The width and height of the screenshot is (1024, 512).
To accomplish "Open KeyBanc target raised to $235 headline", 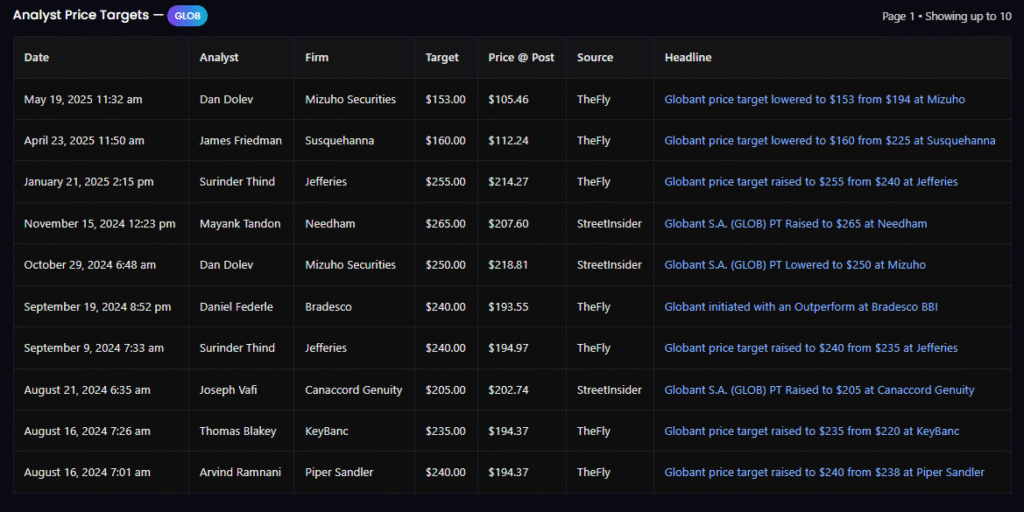I will (x=811, y=431).
